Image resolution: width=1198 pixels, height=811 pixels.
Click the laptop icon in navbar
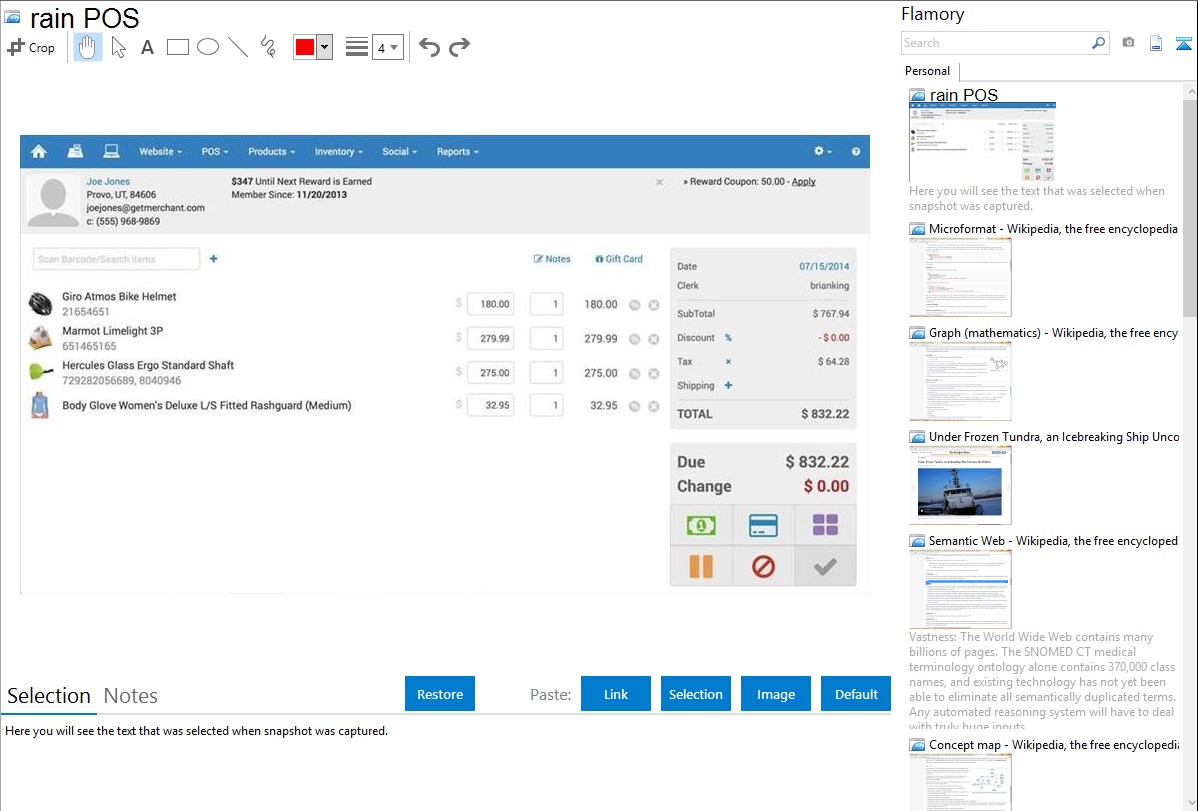pos(112,151)
